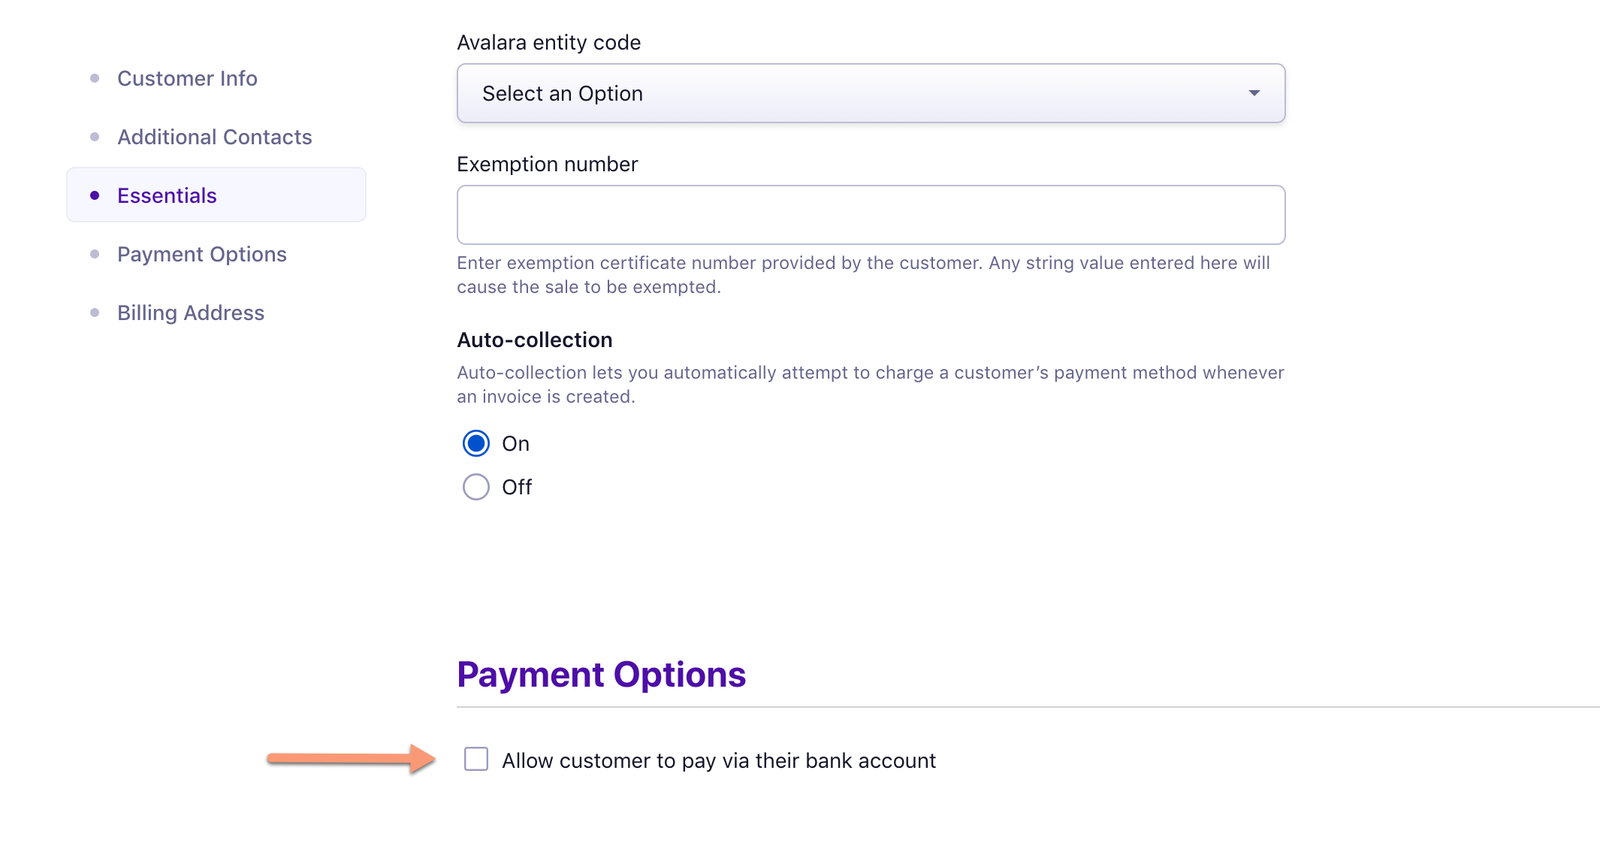
Task: Click the caret arrow in Select an Option
Action: click(1254, 93)
